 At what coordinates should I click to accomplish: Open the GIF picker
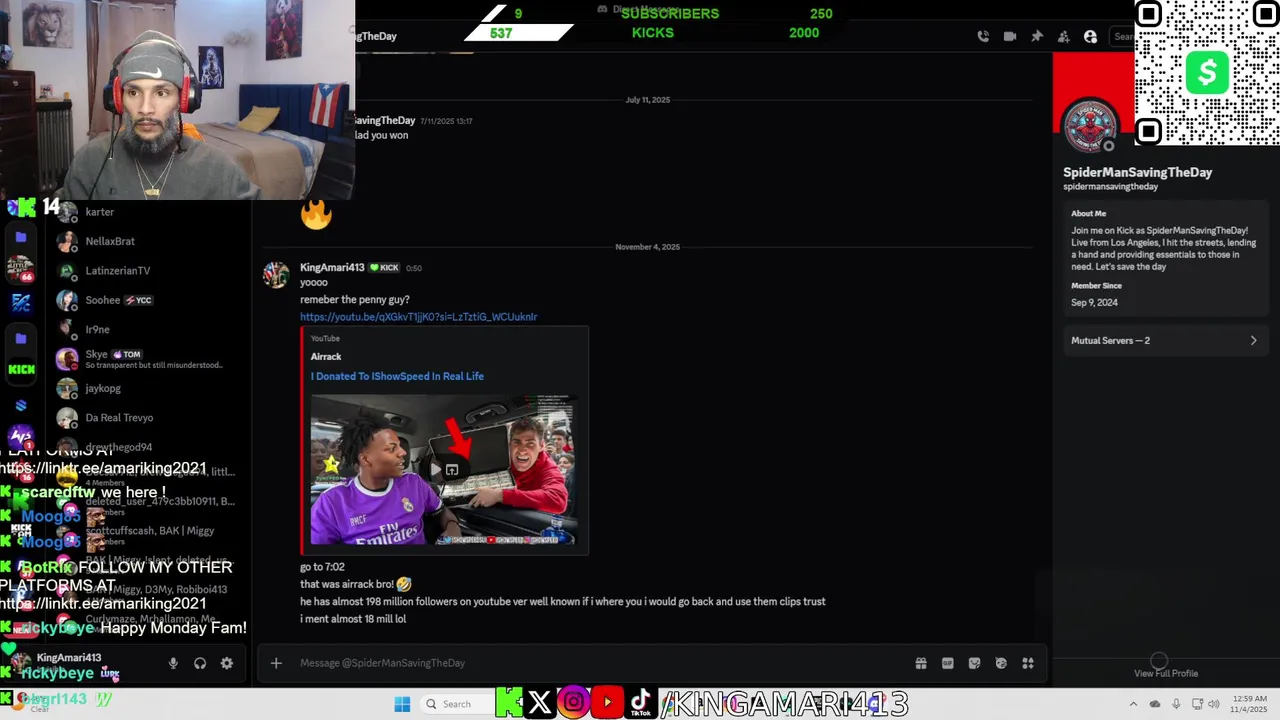(x=948, y=663)
